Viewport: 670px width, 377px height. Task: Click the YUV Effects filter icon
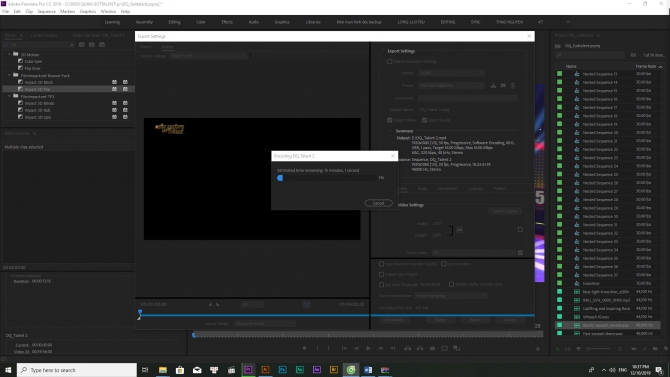[102, 44]
